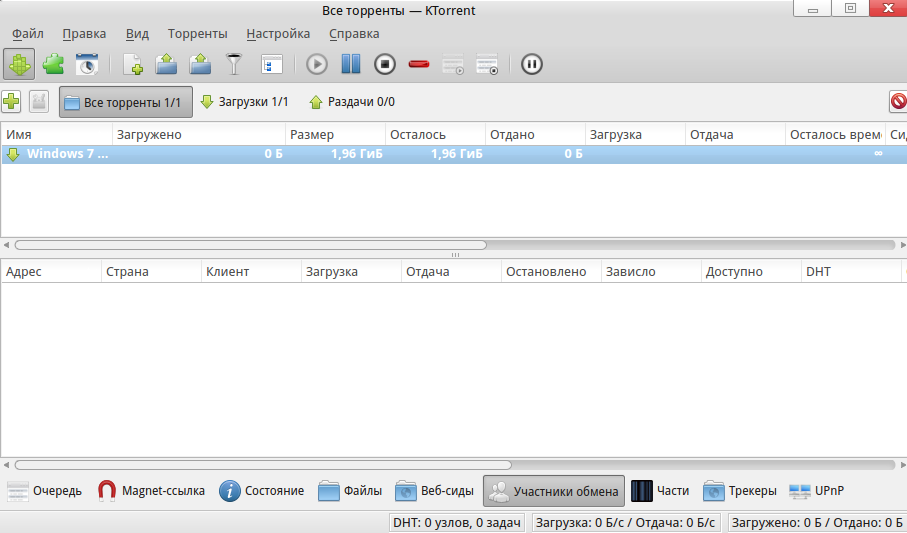The width and height of the screenshot is (907, 533).
Task: Open the Веб-сиды panel
Action: click(434, 491)
